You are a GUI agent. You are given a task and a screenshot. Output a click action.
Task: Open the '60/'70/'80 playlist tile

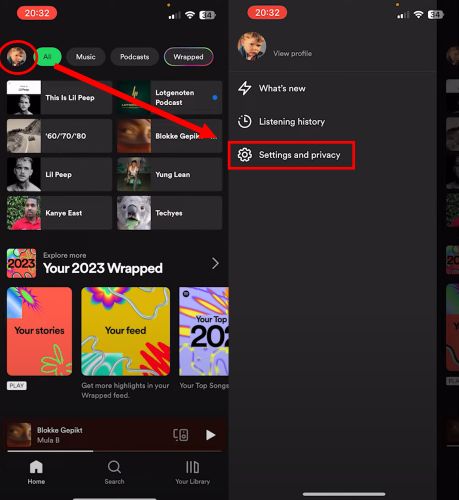59,136
